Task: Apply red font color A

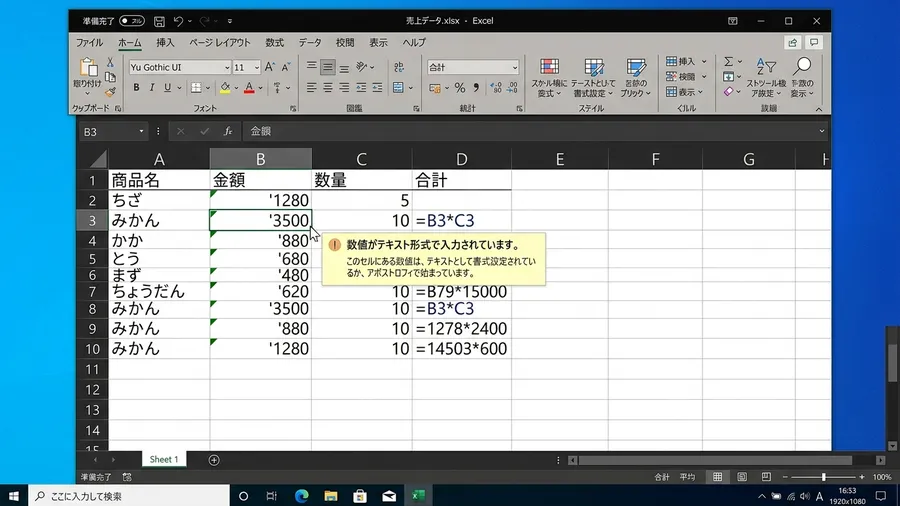Action: pyautogui.click(x=249, y=88)
